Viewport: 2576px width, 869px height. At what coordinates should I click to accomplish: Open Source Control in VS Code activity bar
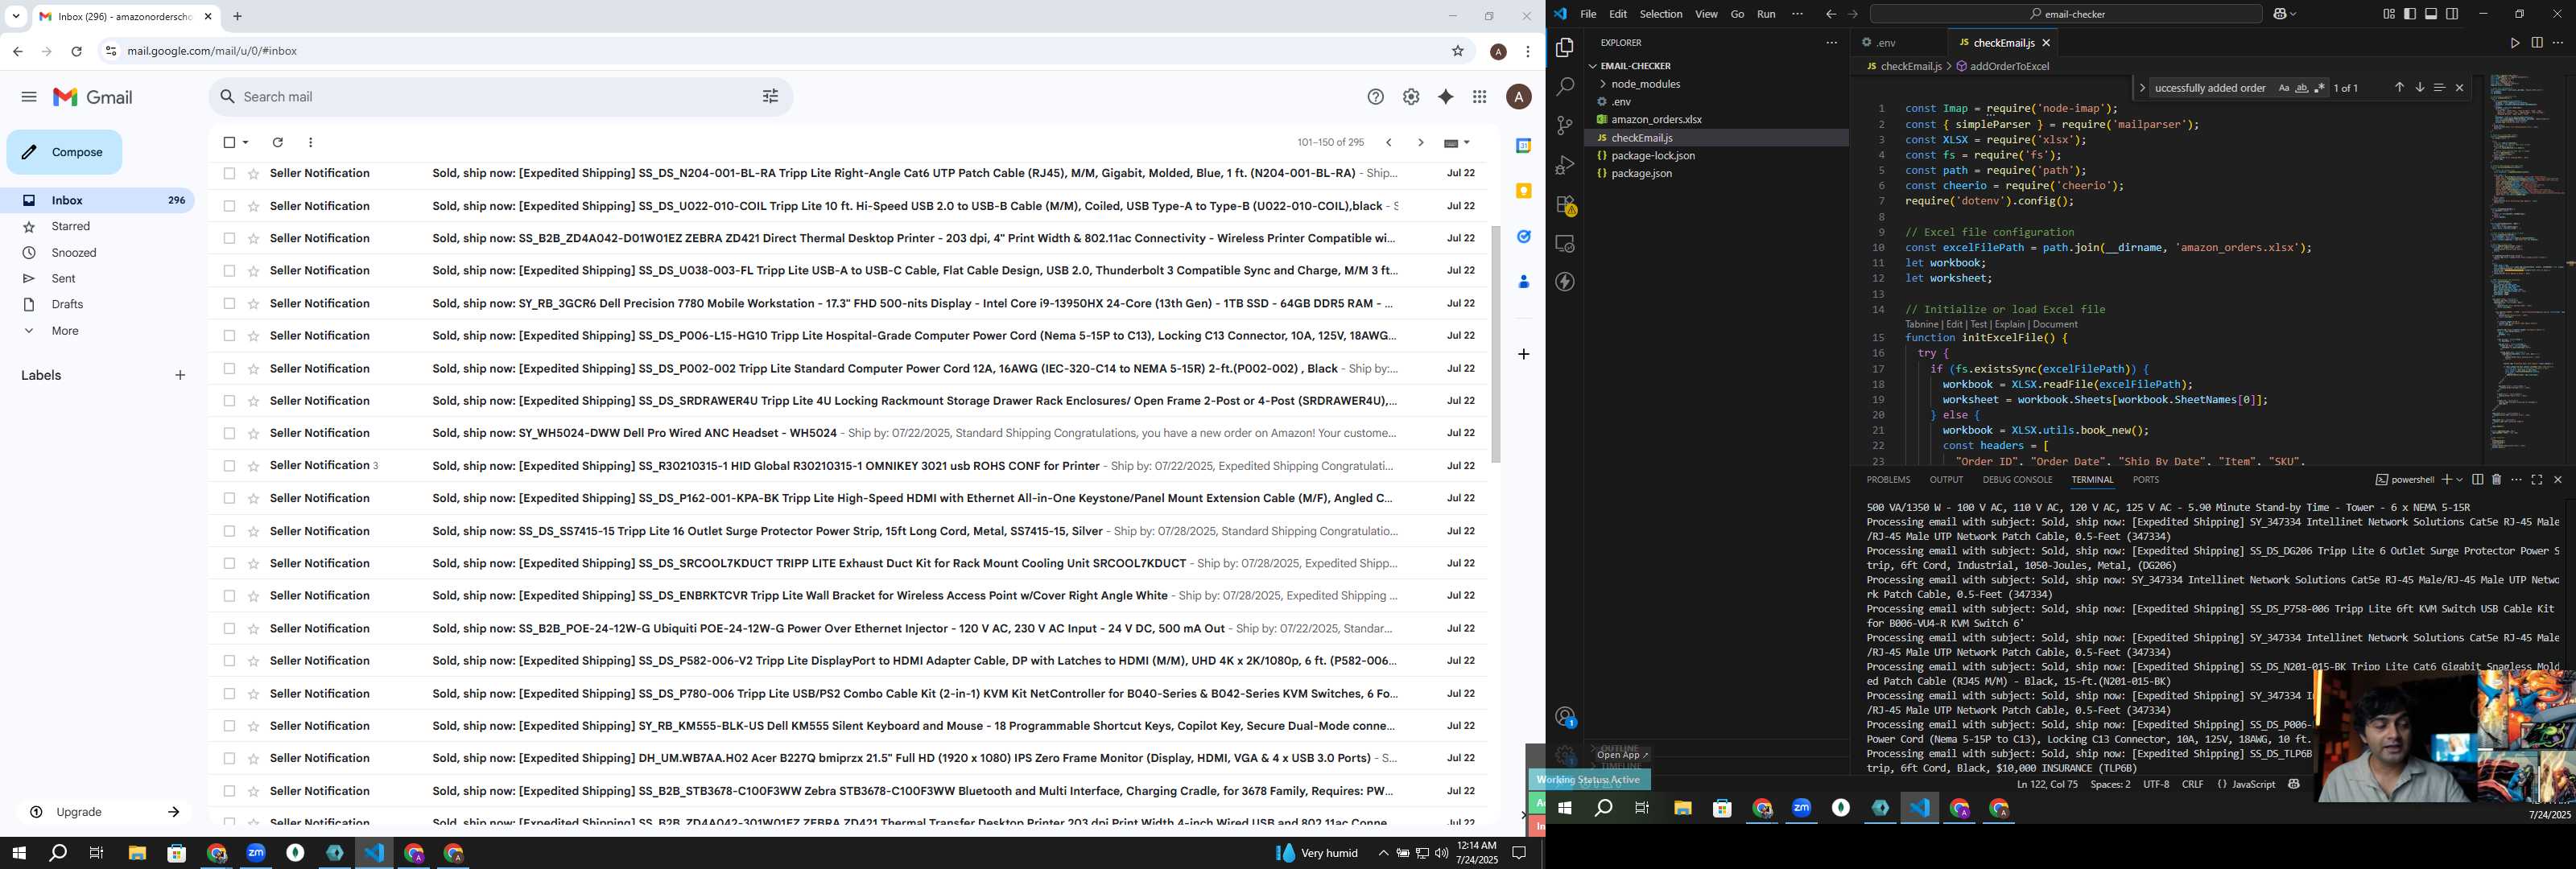1565,126
